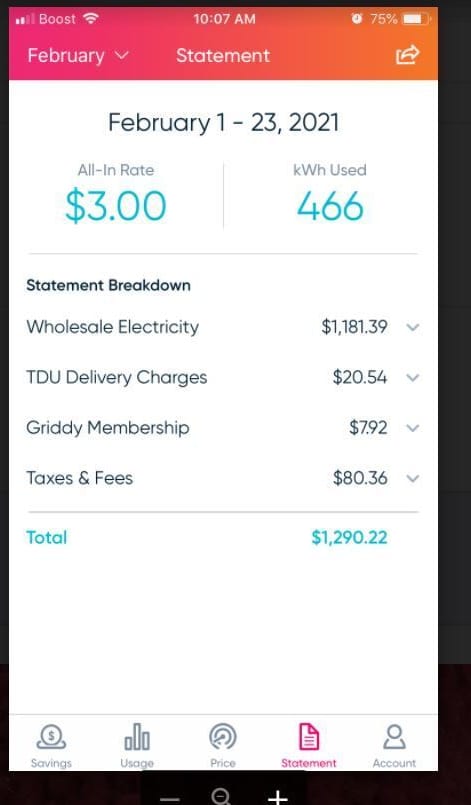The height and width of the screenshot is (805, 471).
Task: Expand Wholesale Electricity chevron
Action: point(413,327)
